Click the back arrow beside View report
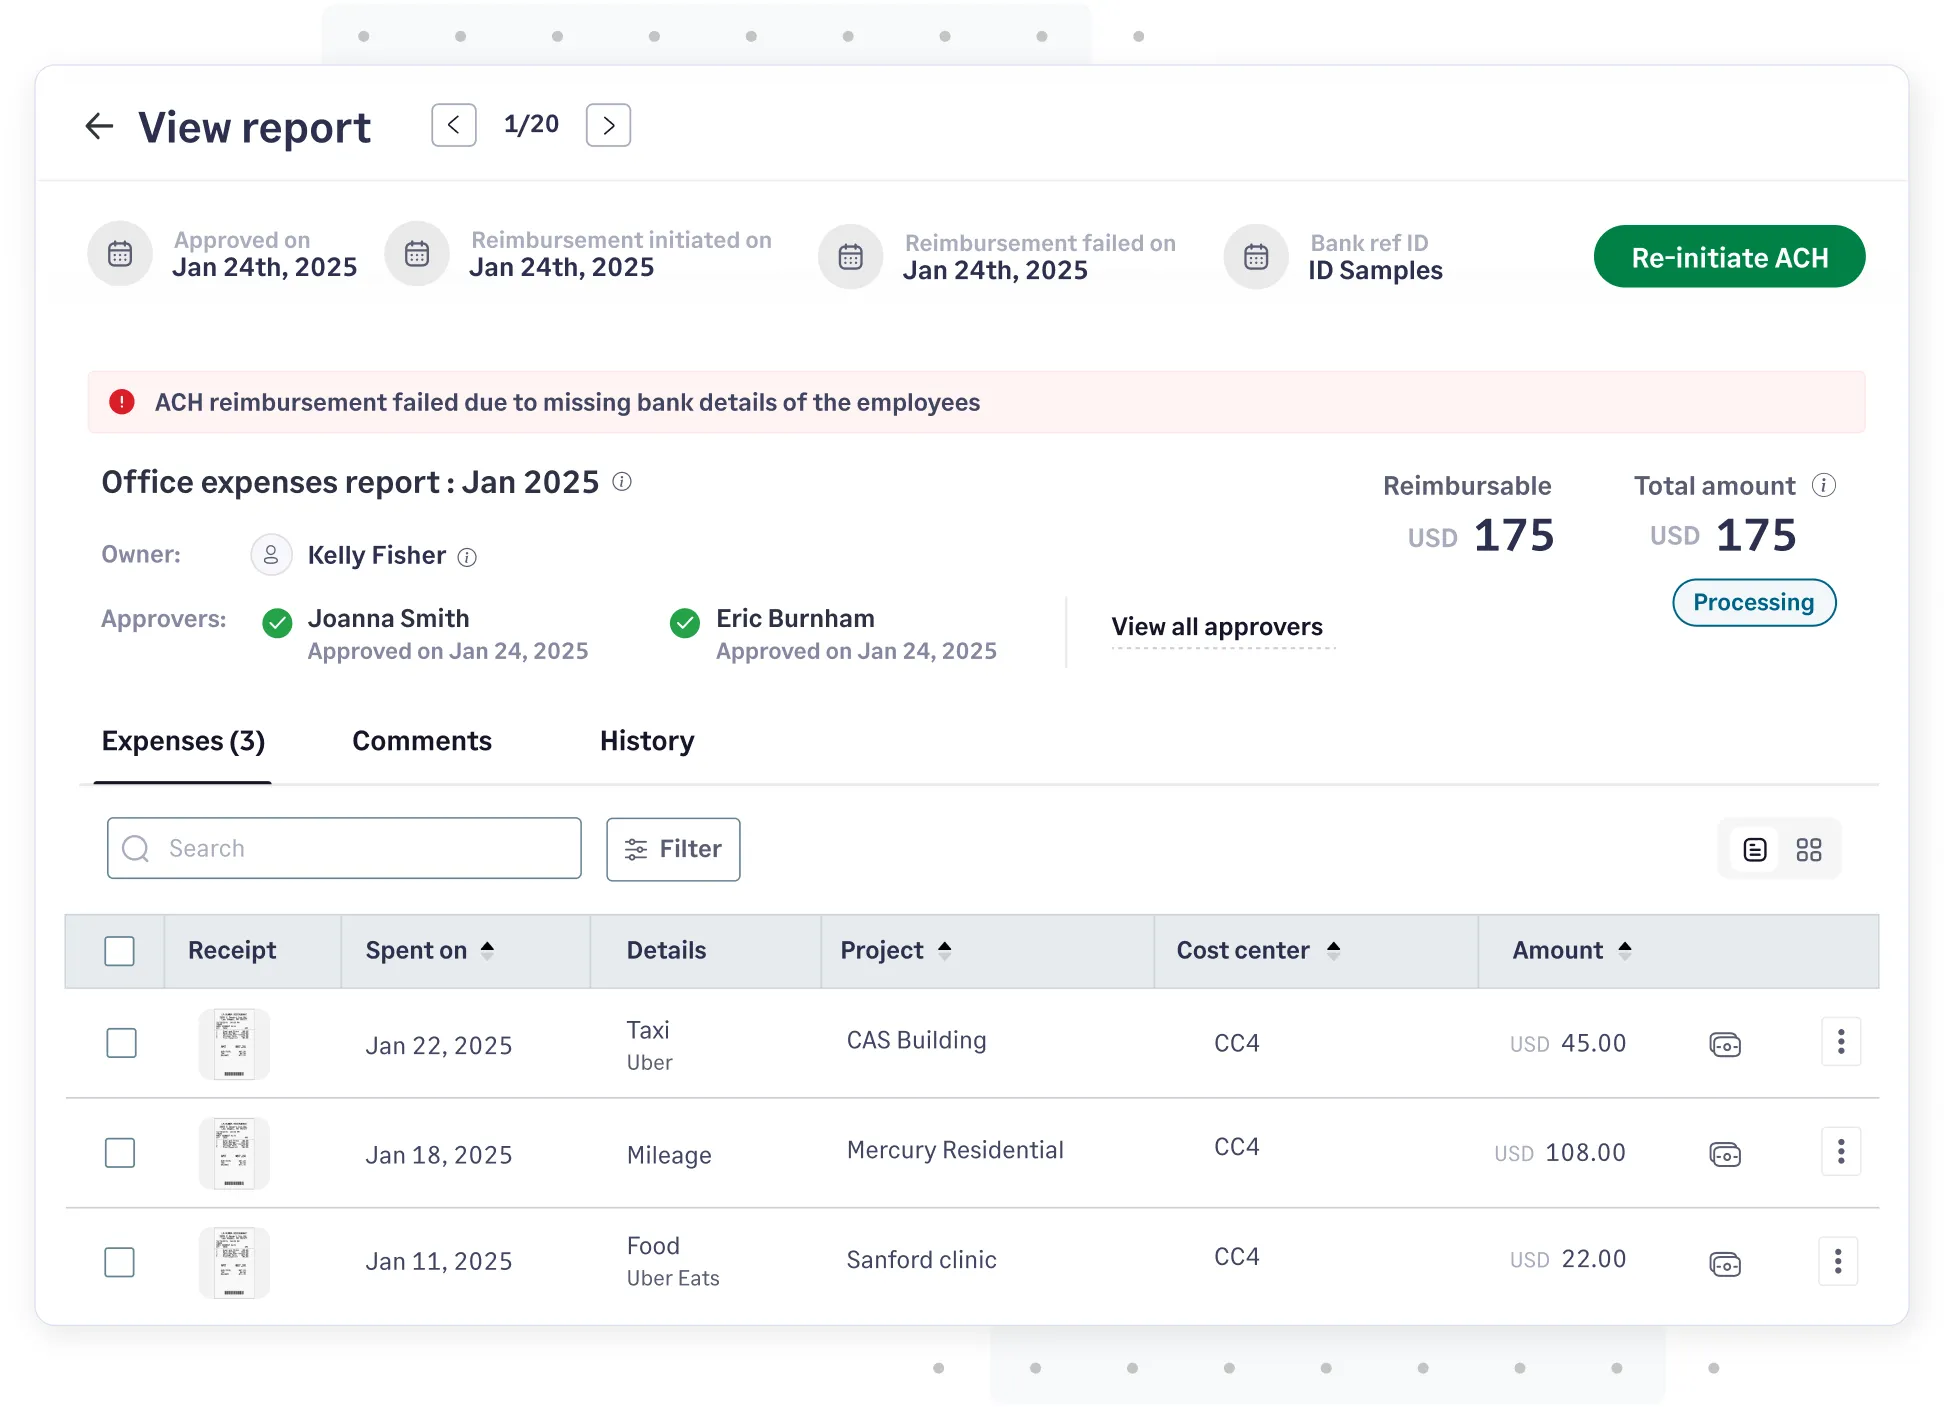The width and height of the screenshot is (1944, 1407). pyautogui.click(x=99, y=126)
